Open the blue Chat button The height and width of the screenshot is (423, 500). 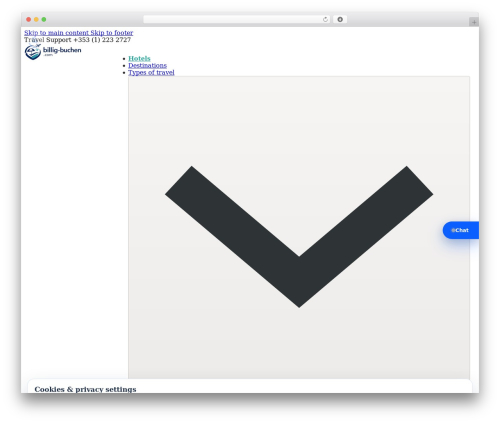click(461, 230)
